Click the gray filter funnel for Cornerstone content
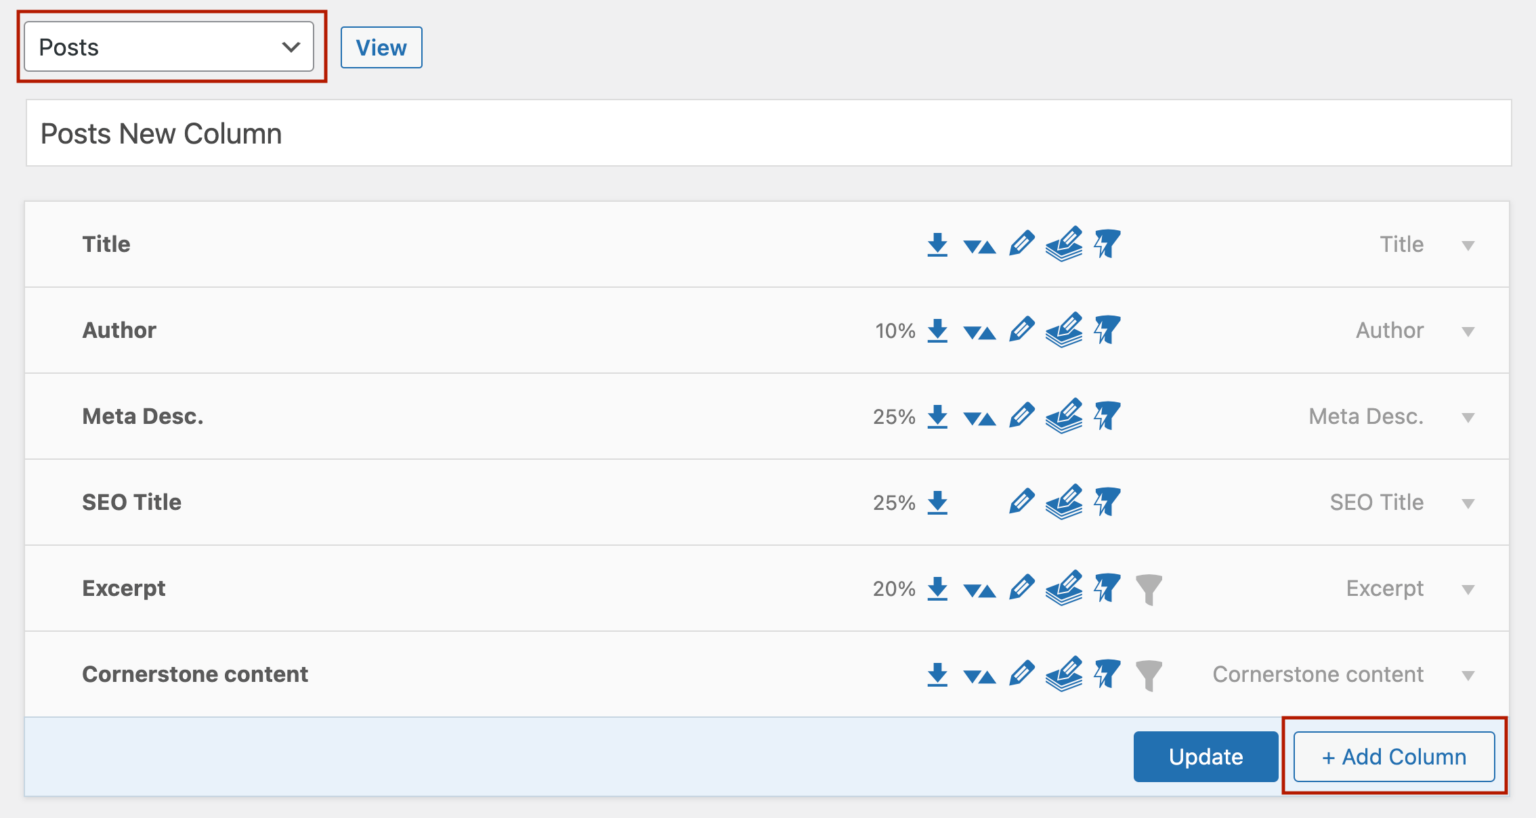Screen dimensions: 1536x818 pos(1149,676)
